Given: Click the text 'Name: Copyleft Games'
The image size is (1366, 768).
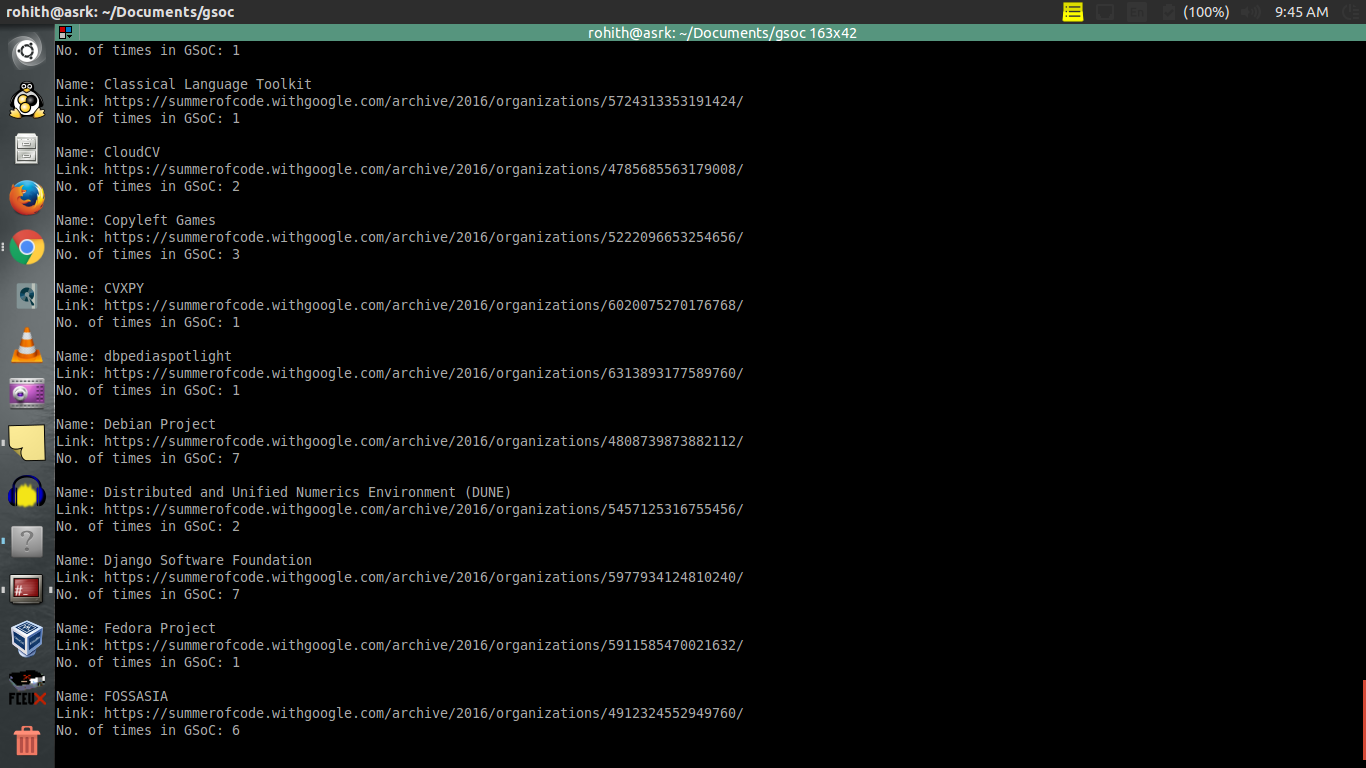Looking at the screenshot, I should (136, 220).
